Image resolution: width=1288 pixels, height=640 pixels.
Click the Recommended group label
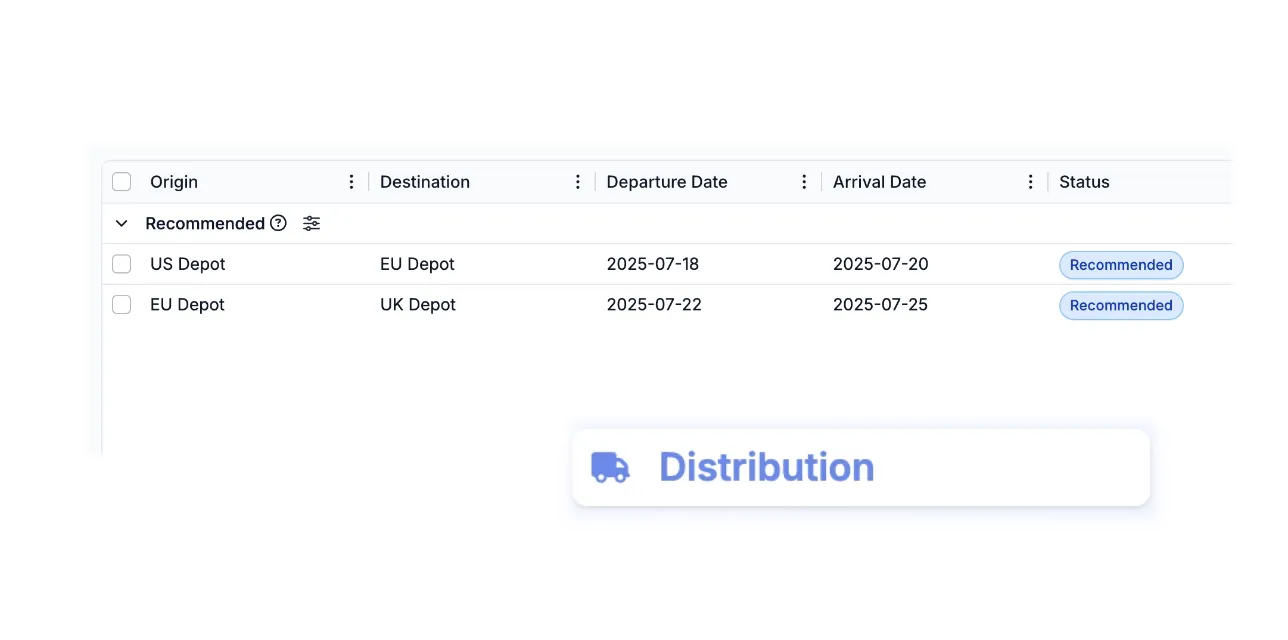tap(205, 223)
